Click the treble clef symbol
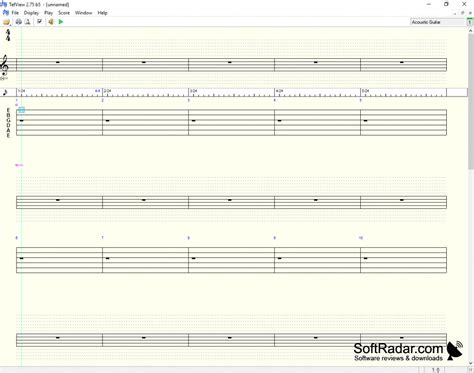This screenshot has width=474, height=373. 5,66
